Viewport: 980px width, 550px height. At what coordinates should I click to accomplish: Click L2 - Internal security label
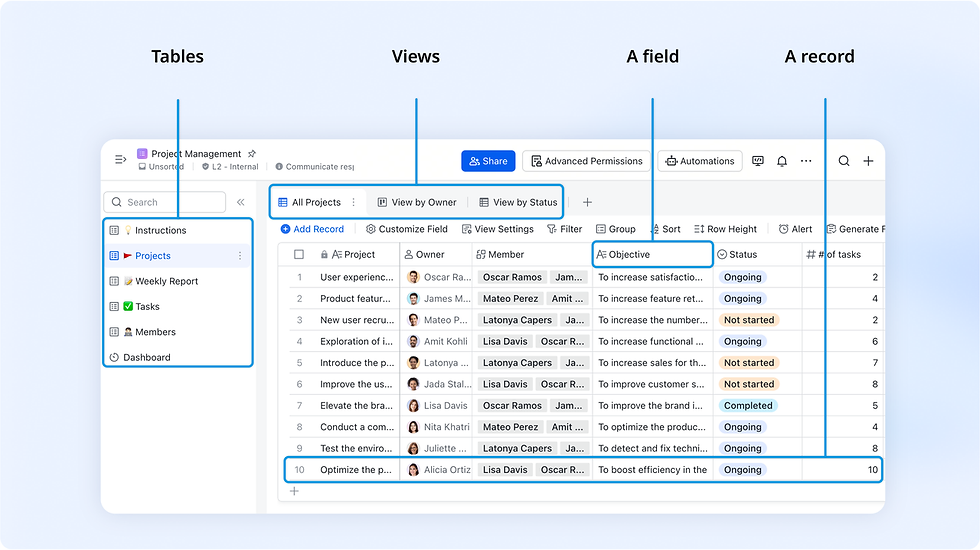coord(229,167)
